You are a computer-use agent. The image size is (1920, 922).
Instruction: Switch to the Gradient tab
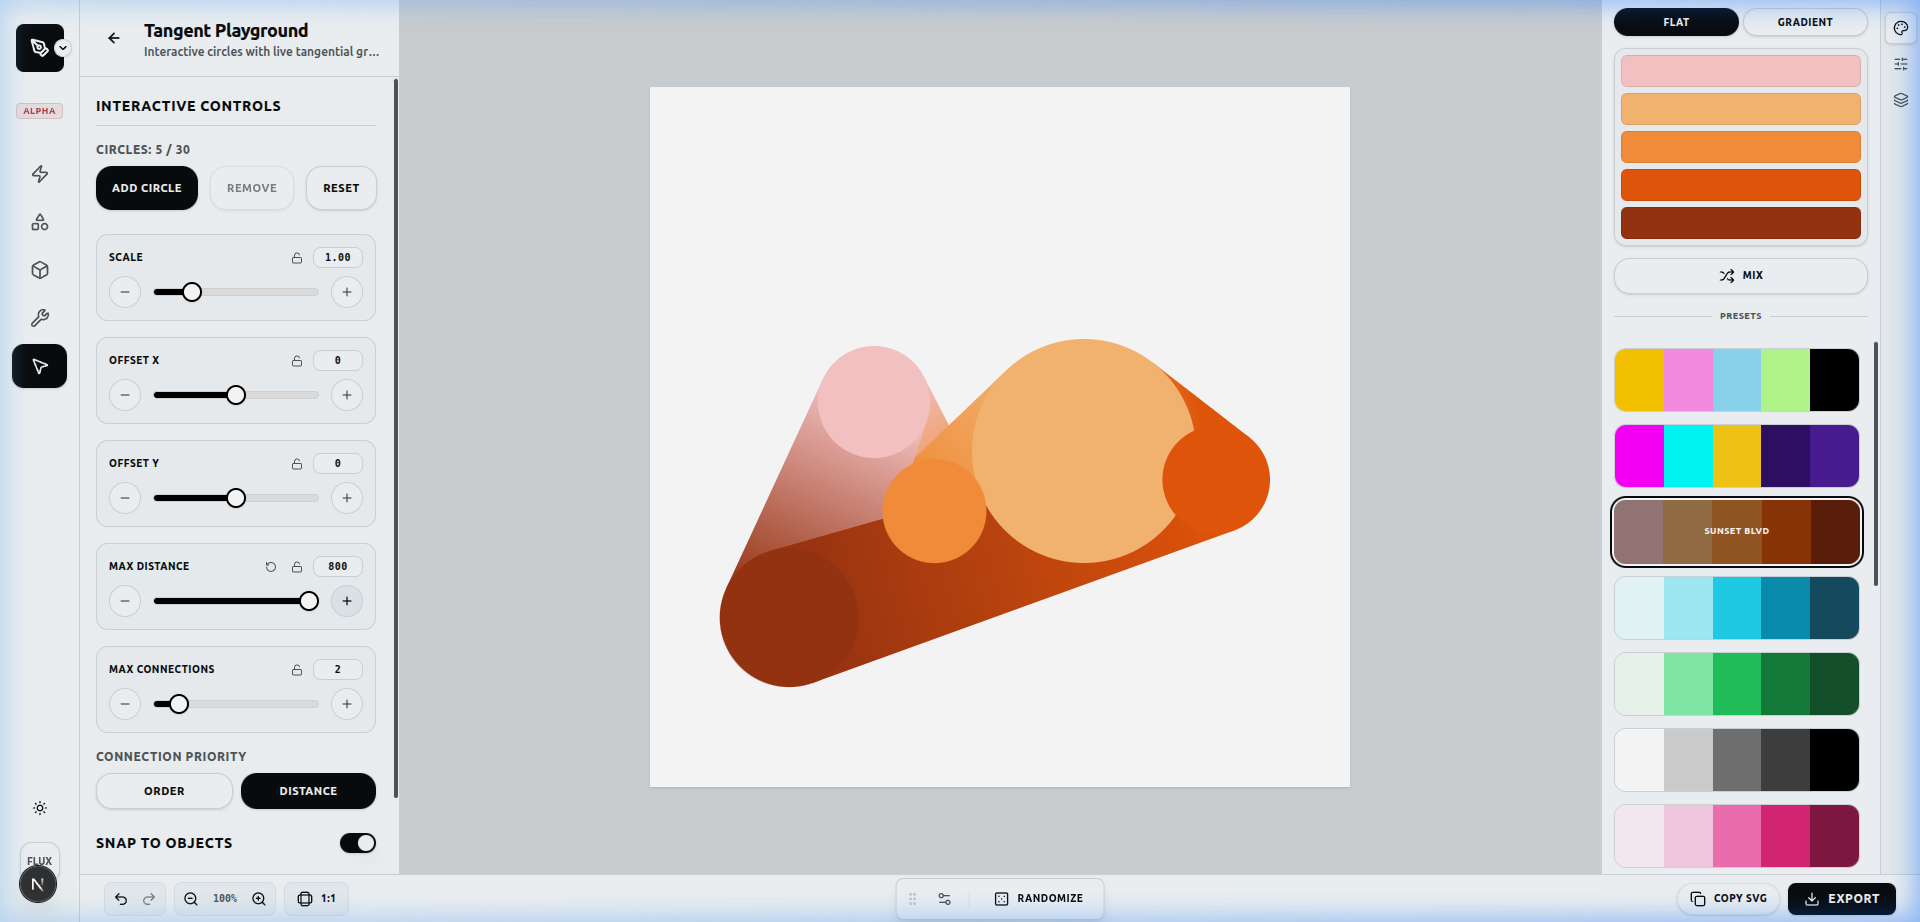[x=1804, y=22]
